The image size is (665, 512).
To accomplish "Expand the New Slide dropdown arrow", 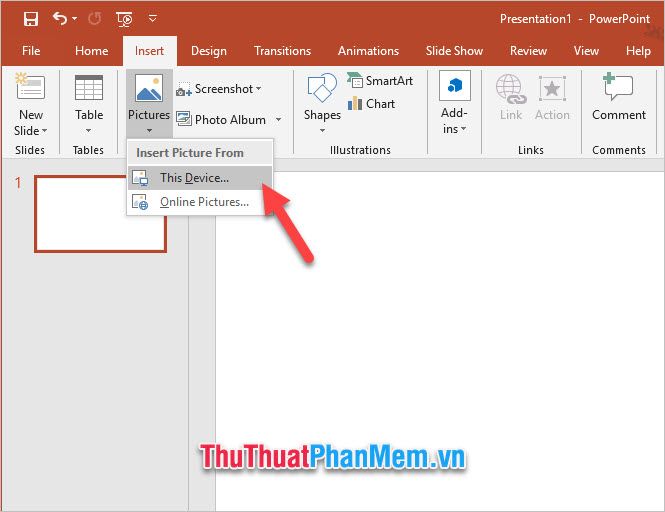I will (30, 131).
